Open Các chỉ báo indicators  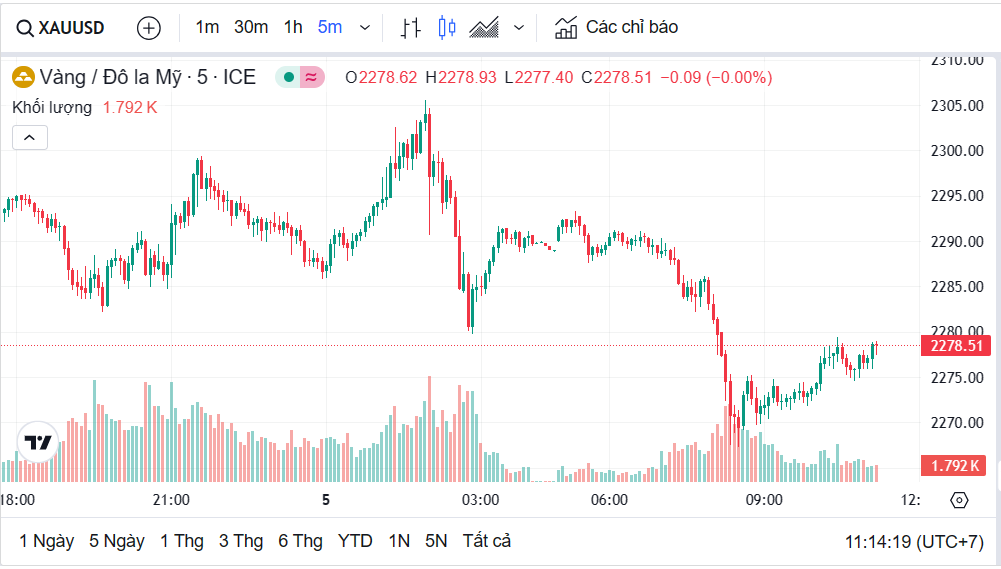click(x=617, y=27)
